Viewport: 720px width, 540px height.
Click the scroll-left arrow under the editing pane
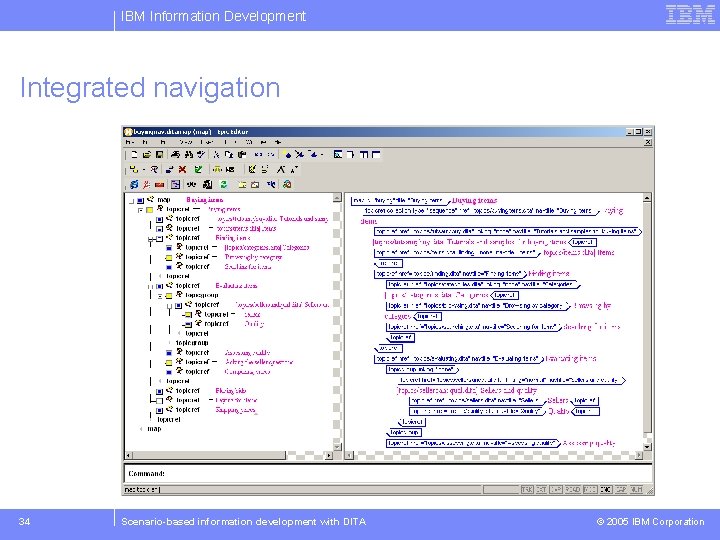349,456
